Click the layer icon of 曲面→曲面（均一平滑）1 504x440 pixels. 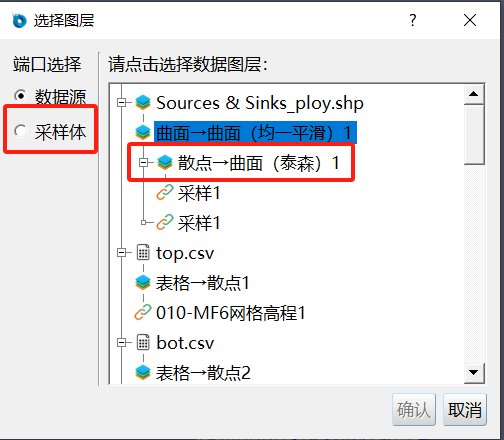(143, 133)
